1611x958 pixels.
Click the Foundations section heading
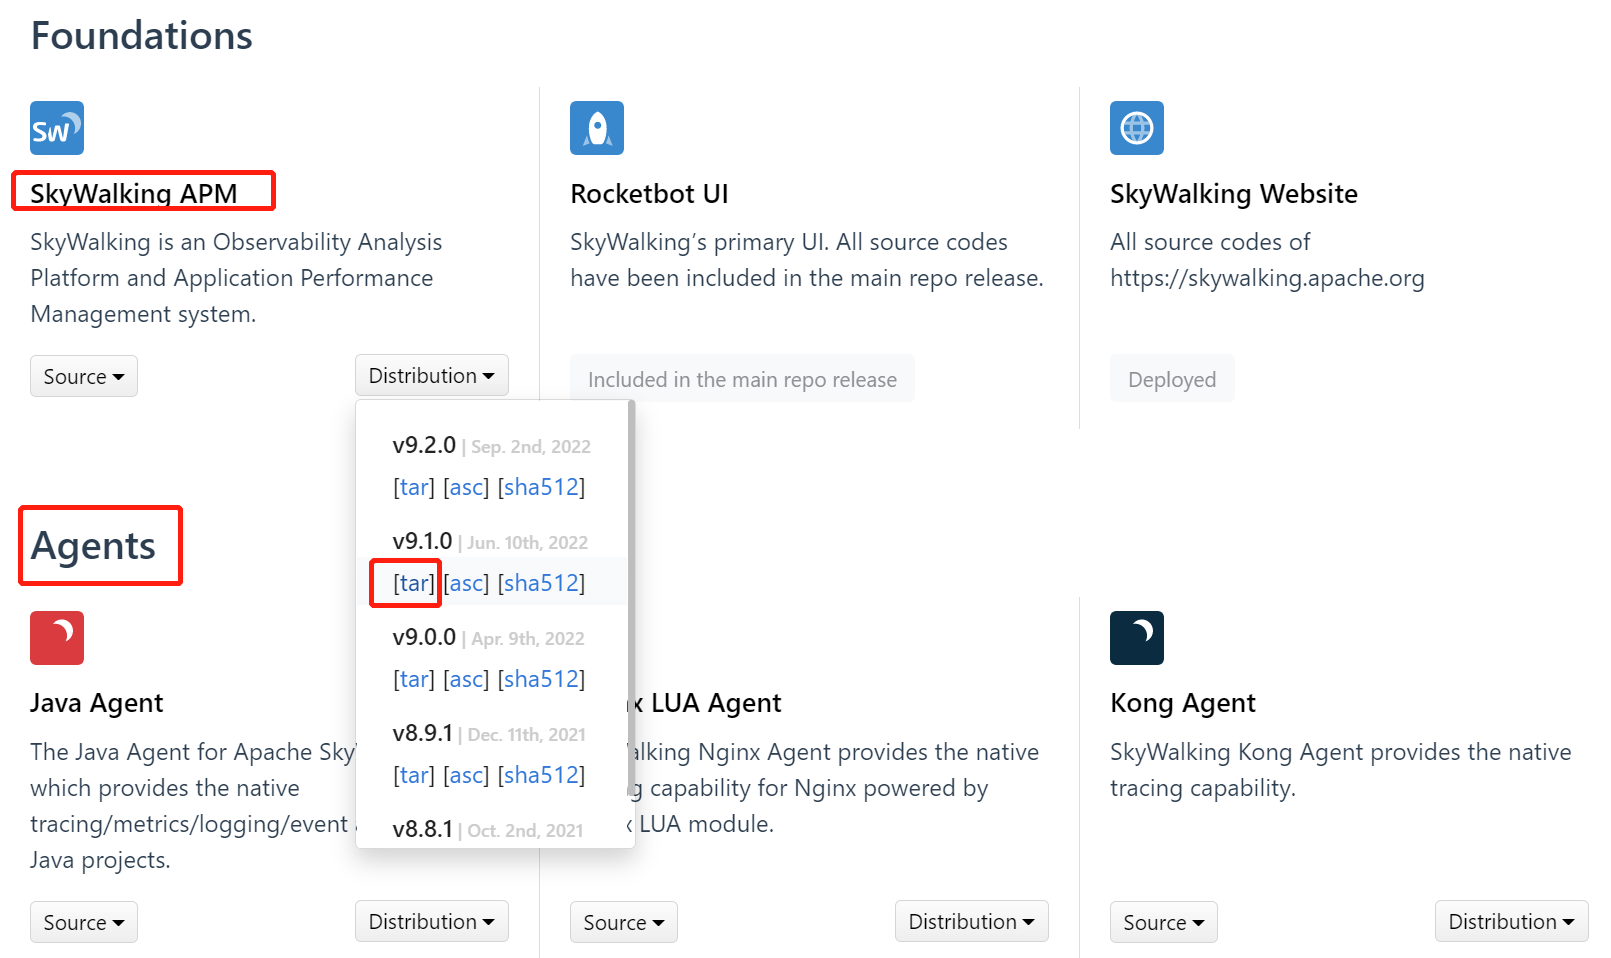(x=142, y=36)
